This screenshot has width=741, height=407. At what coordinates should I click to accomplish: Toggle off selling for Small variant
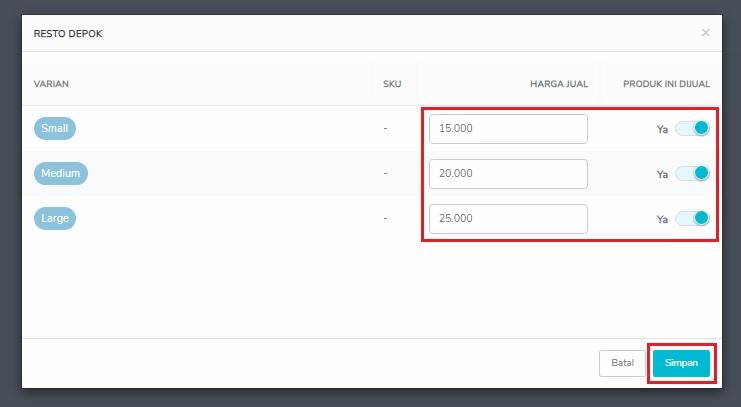(x=692, y=128)
